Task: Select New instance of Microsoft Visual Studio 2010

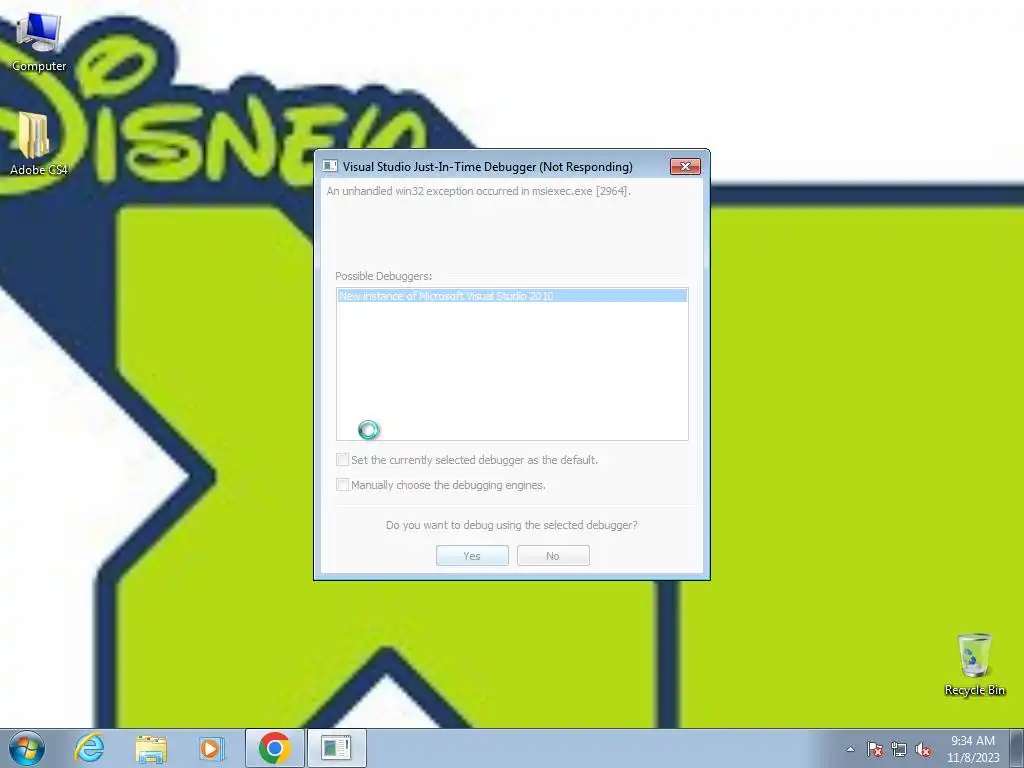Action: [x=512, y=296]
